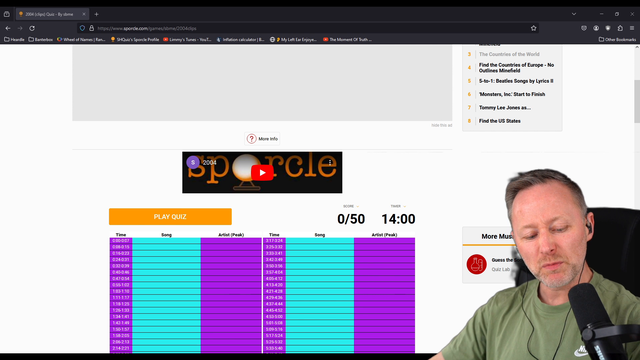Click the 0:00-0:07 time cell
Image resolution: width=640 pixels, height=360 pixels.
point(121,241)
